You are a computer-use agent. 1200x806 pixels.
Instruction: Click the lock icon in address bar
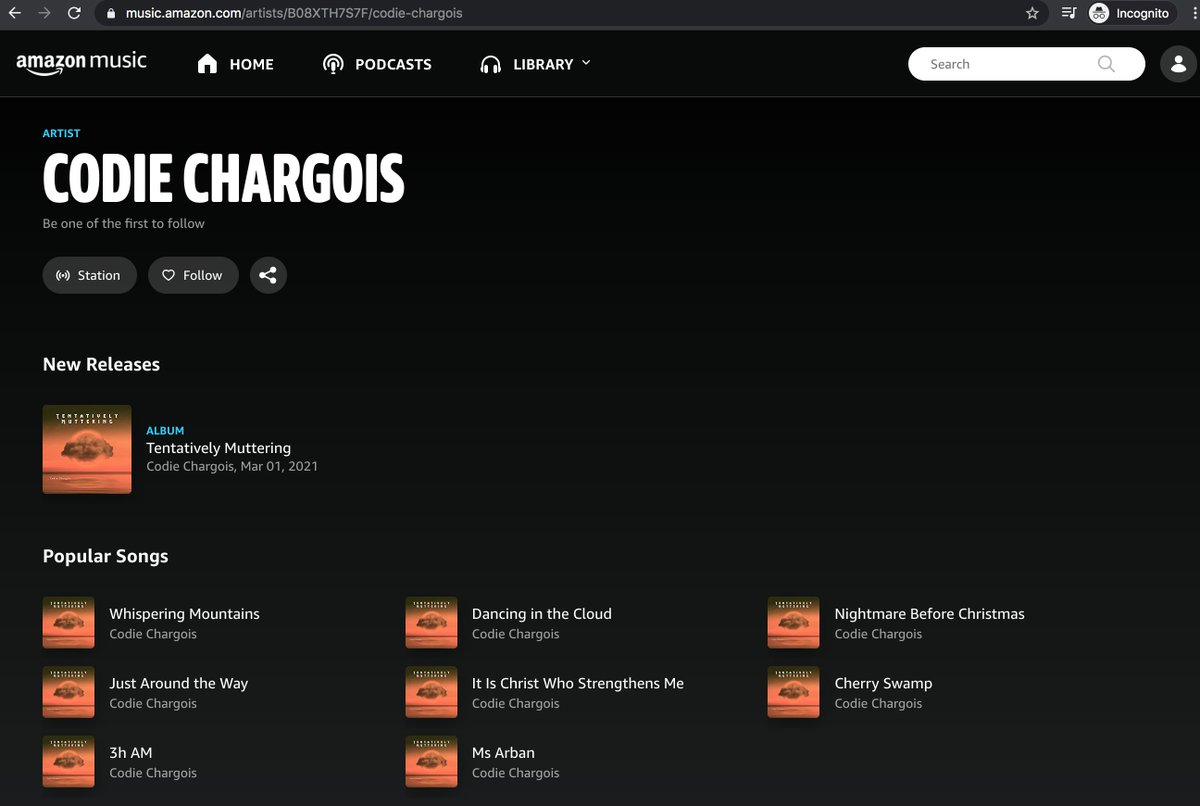[x=111, y=13]
